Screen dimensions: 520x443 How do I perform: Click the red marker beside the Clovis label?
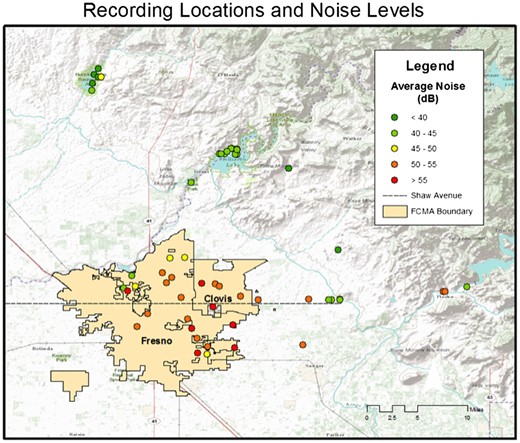coord(213,307)
